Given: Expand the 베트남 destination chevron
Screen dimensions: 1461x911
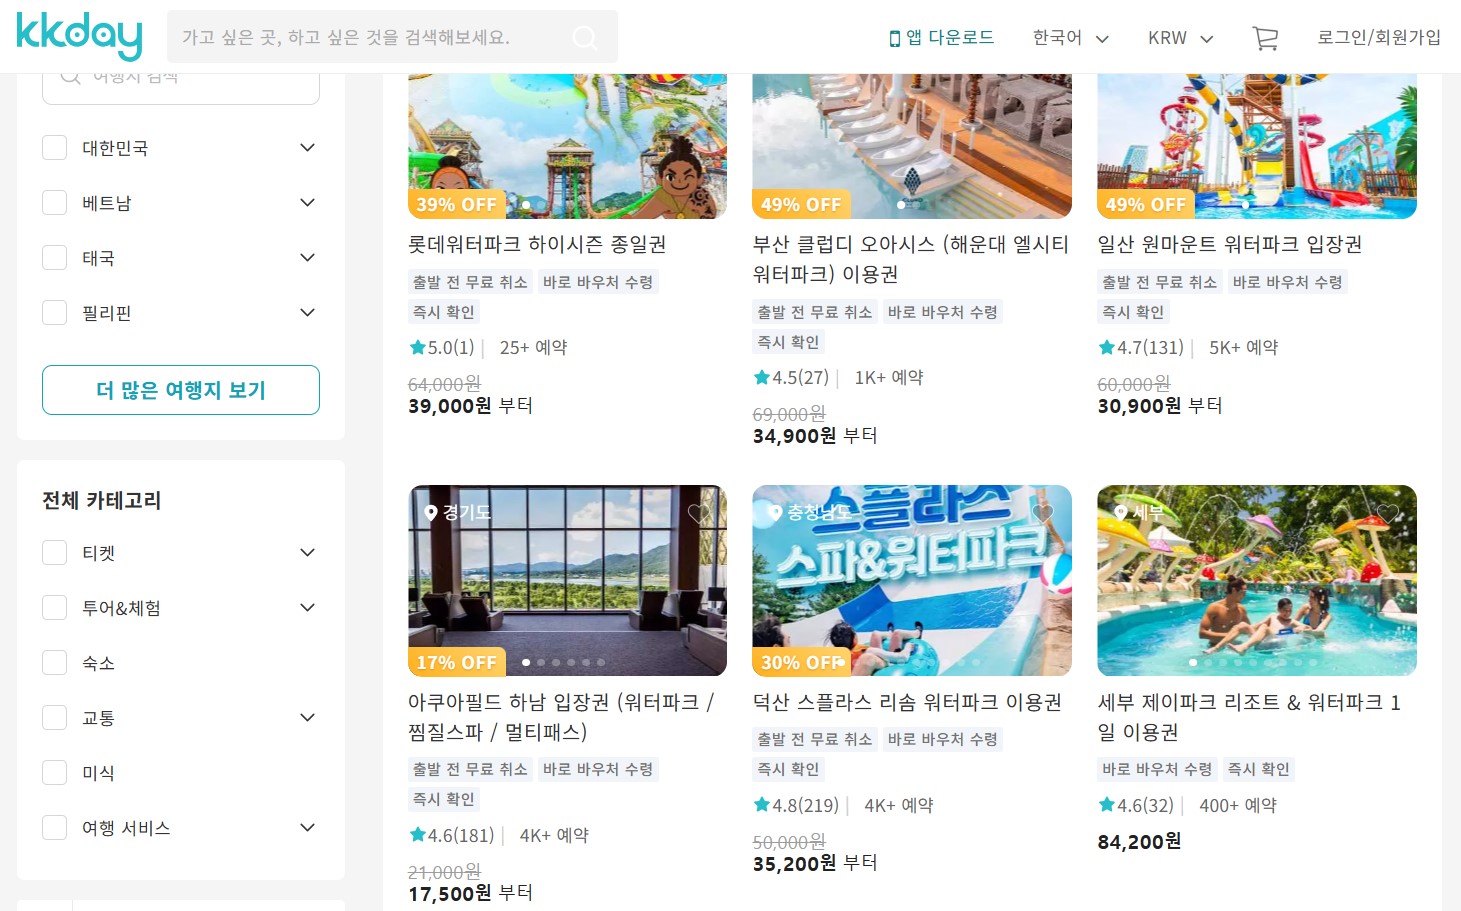Looking at the screenshot, I should coord(307,203).
